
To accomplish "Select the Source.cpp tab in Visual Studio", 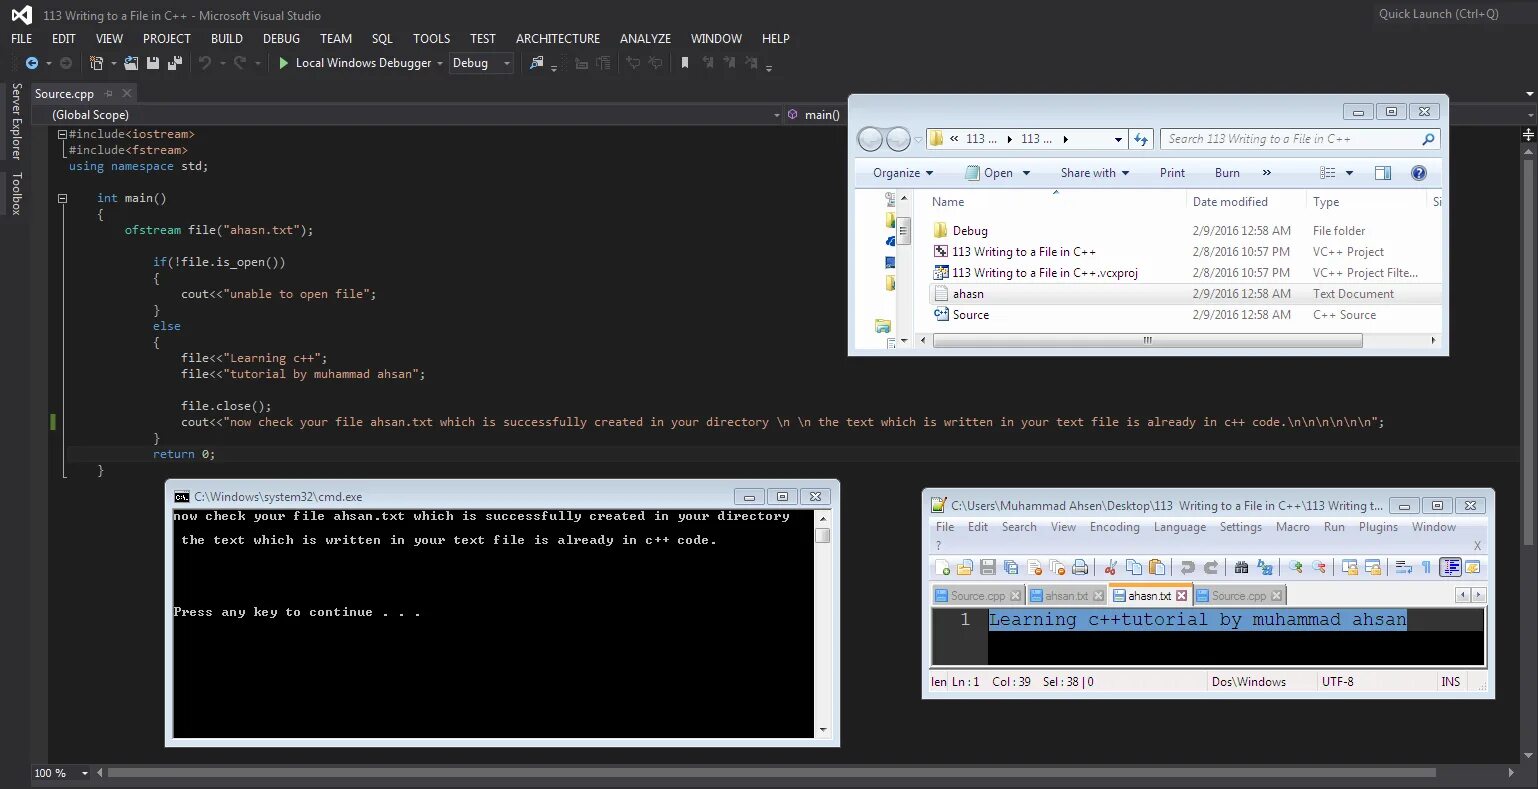I will tap(64, 94).
